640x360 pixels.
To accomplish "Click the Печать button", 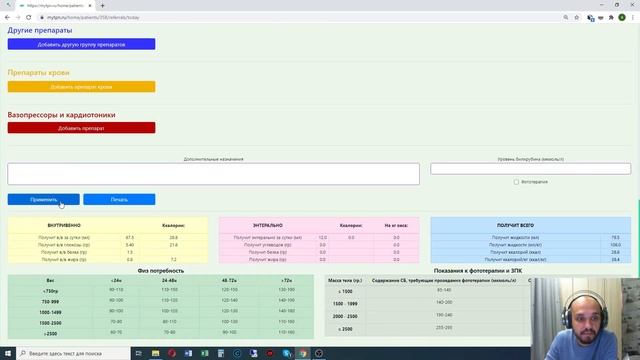I will (119, 200).
